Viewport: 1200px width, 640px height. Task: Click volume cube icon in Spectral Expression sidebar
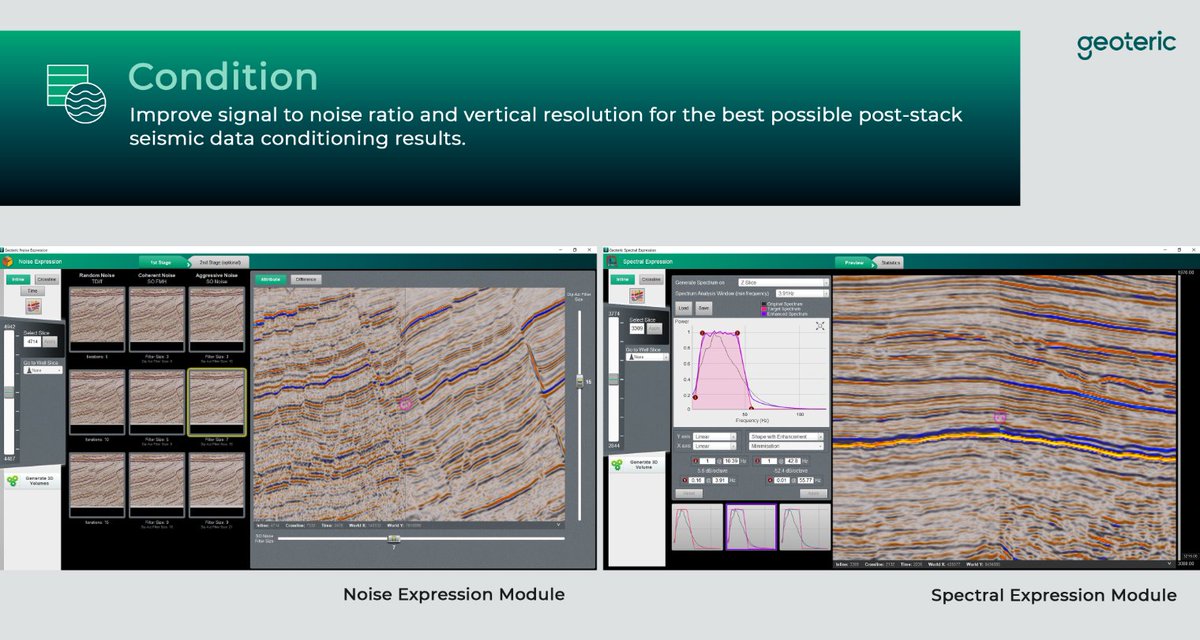point(637,295)
